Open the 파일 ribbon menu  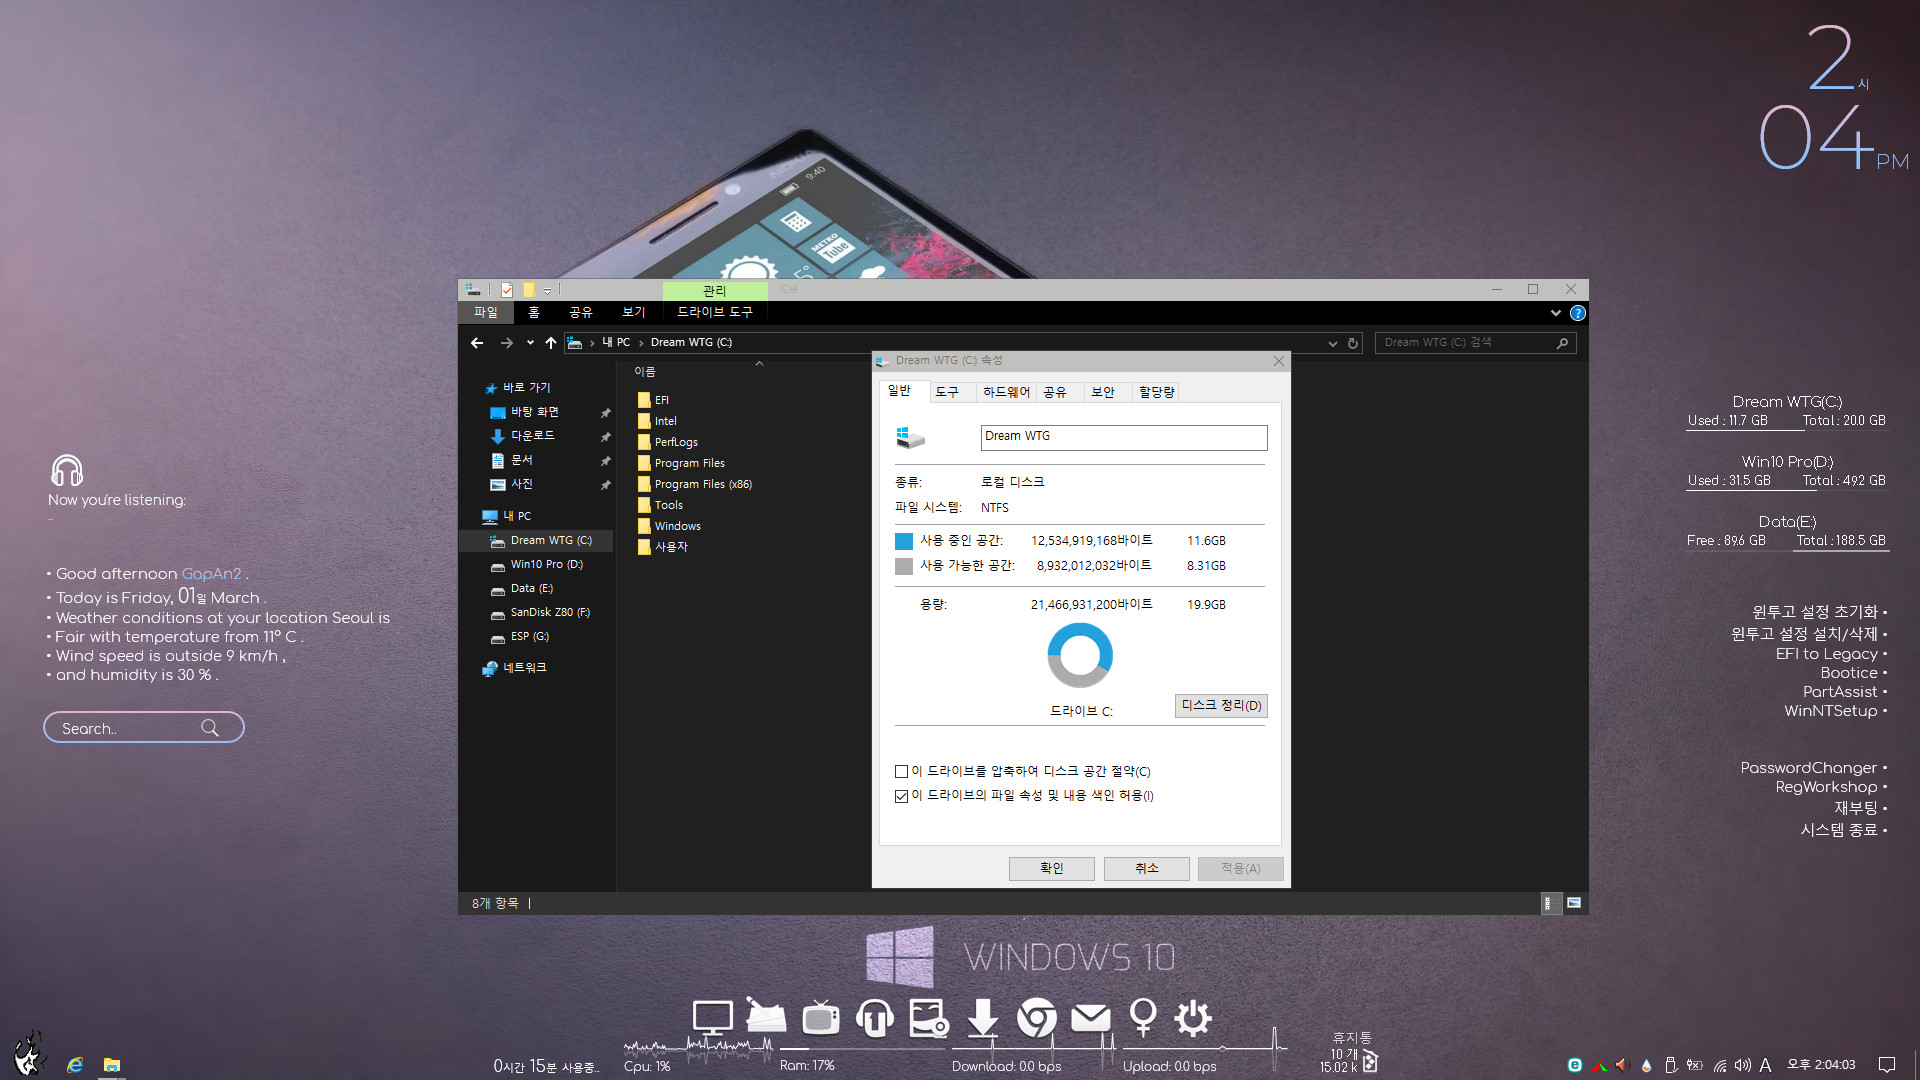pyautogui.click(x=486, y=313)
